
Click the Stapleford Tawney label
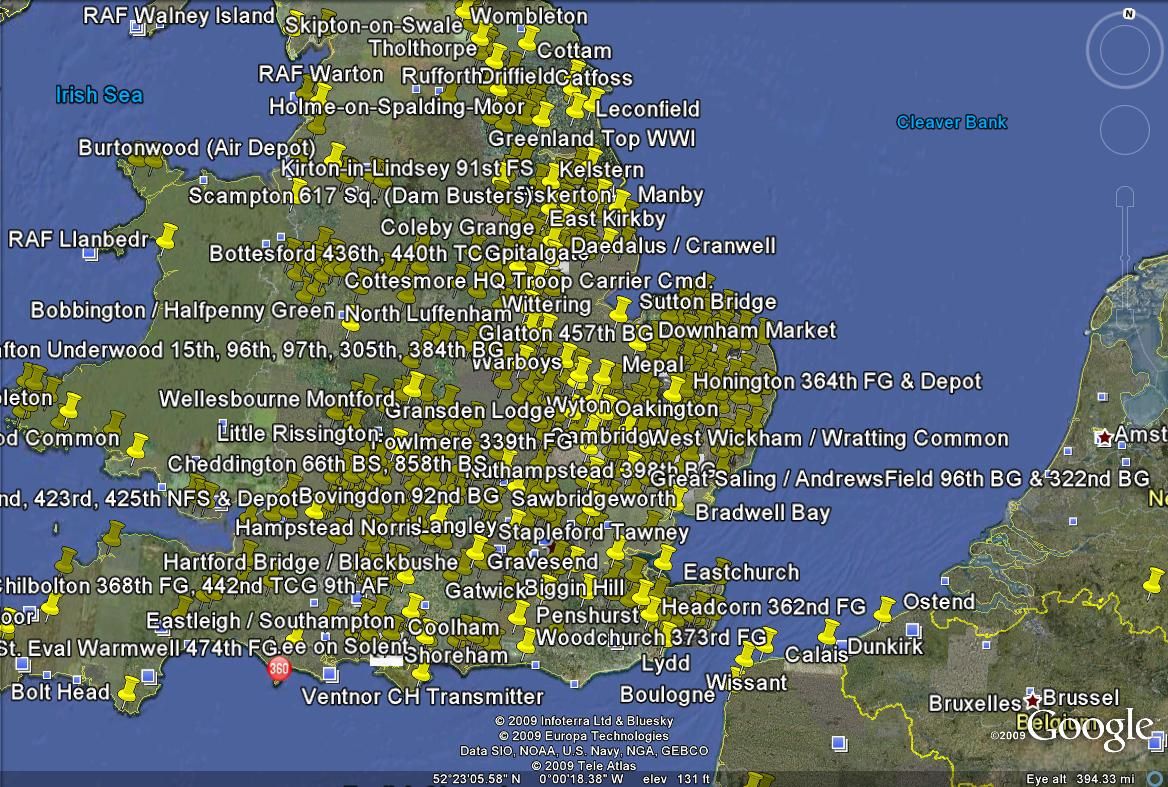click(x=594, y=532)
